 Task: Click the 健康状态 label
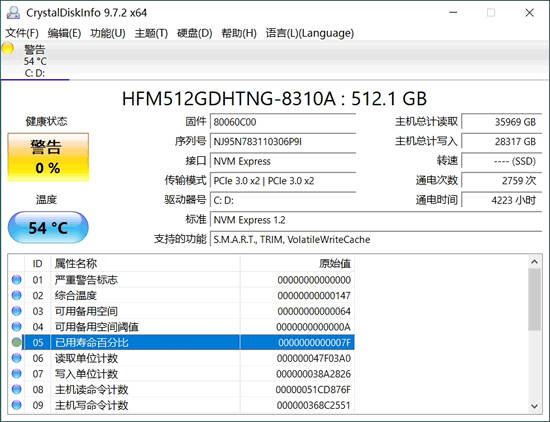tap(46, 121)
